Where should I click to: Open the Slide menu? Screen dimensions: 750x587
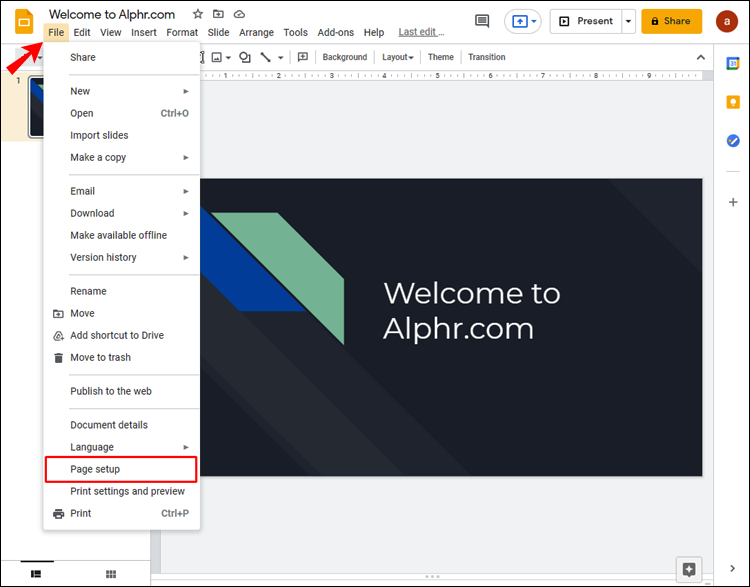pos(218,33)
